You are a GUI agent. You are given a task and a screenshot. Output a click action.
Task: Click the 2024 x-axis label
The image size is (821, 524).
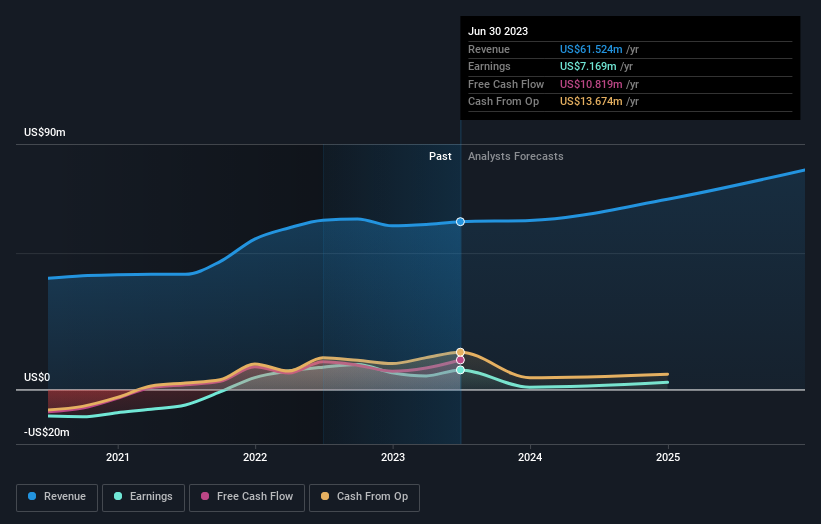click(x=530, y=458)
